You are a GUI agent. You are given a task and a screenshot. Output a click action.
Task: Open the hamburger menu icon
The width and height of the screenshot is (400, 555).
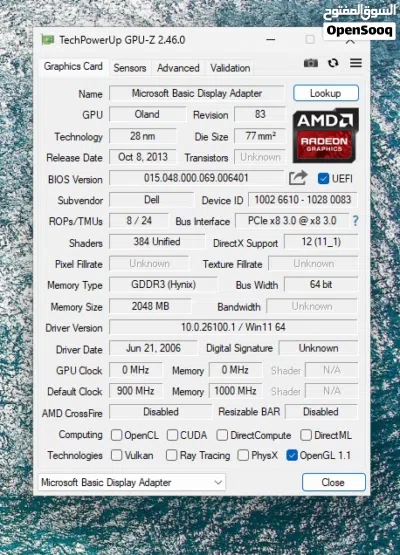(x=356, y=63)
